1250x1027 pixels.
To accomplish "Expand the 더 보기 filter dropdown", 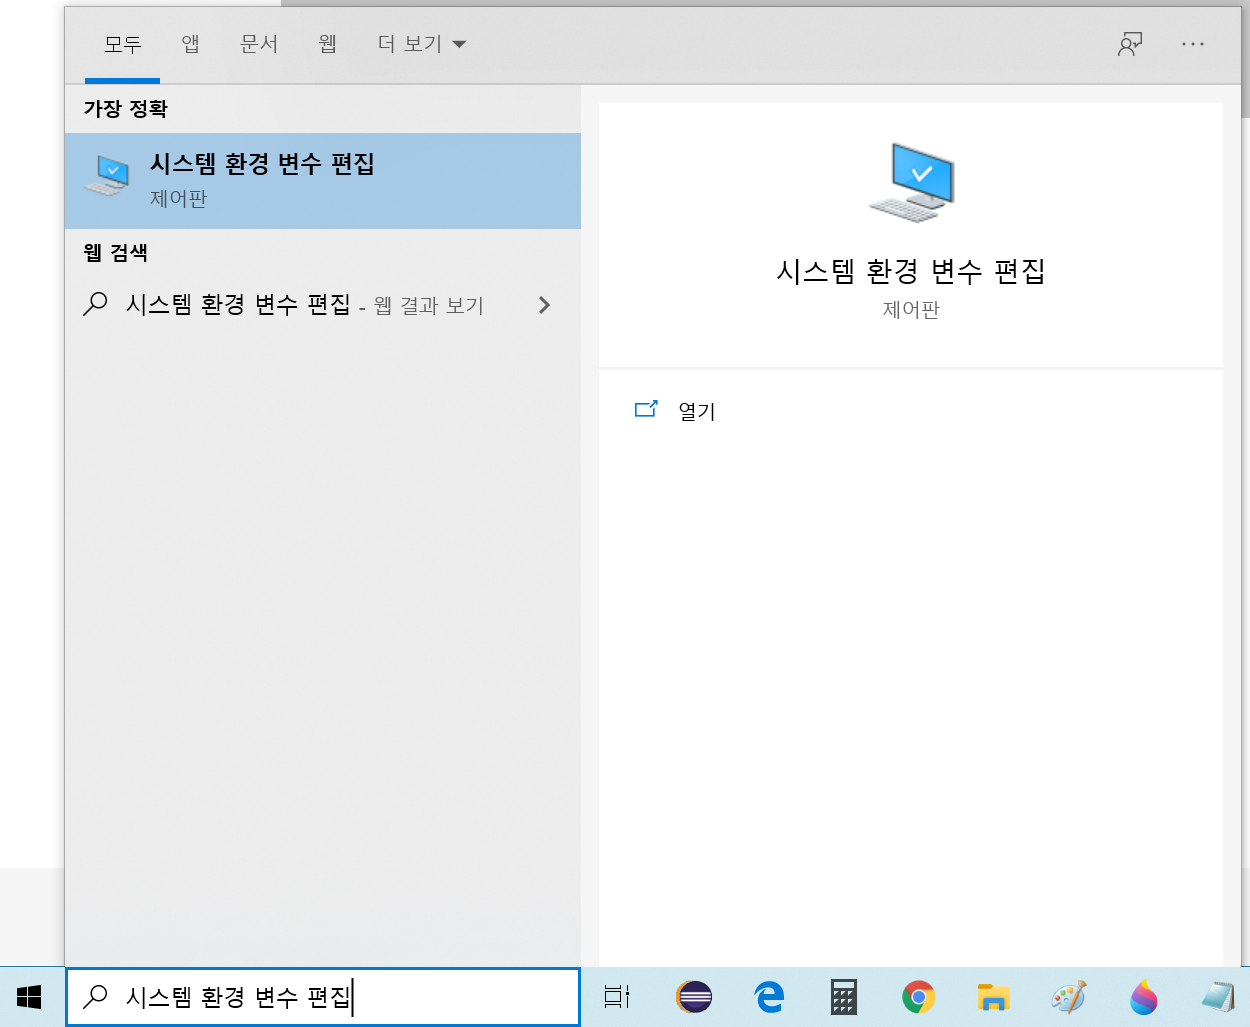I will (x=421, y=44).
